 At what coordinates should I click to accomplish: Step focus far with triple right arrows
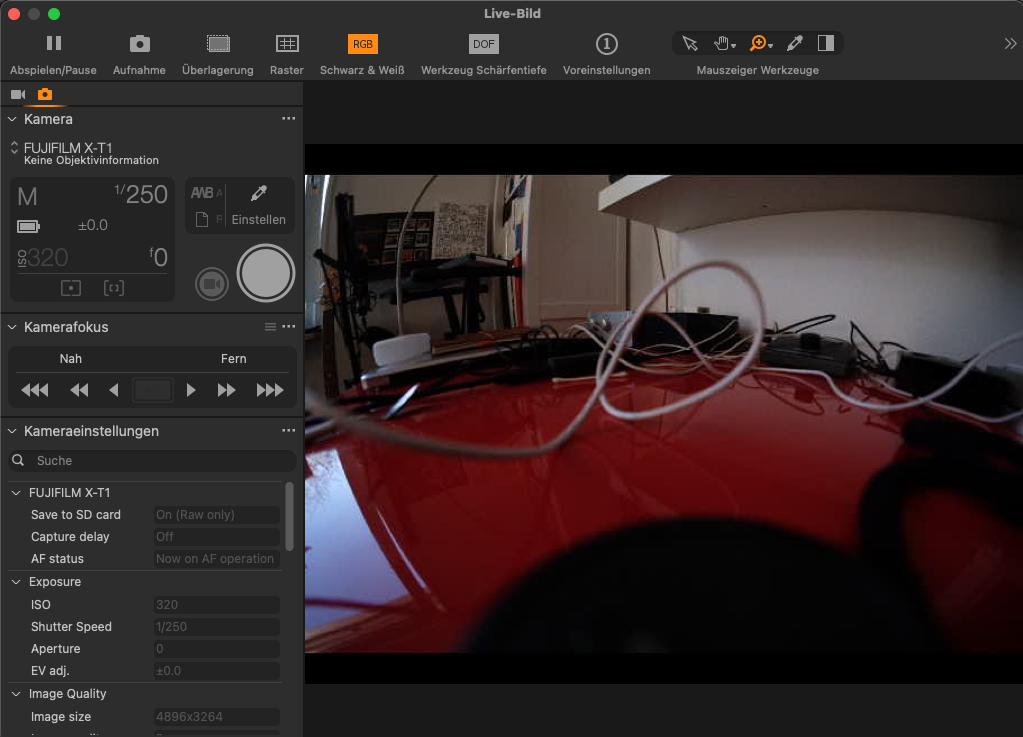coord(270,390)
